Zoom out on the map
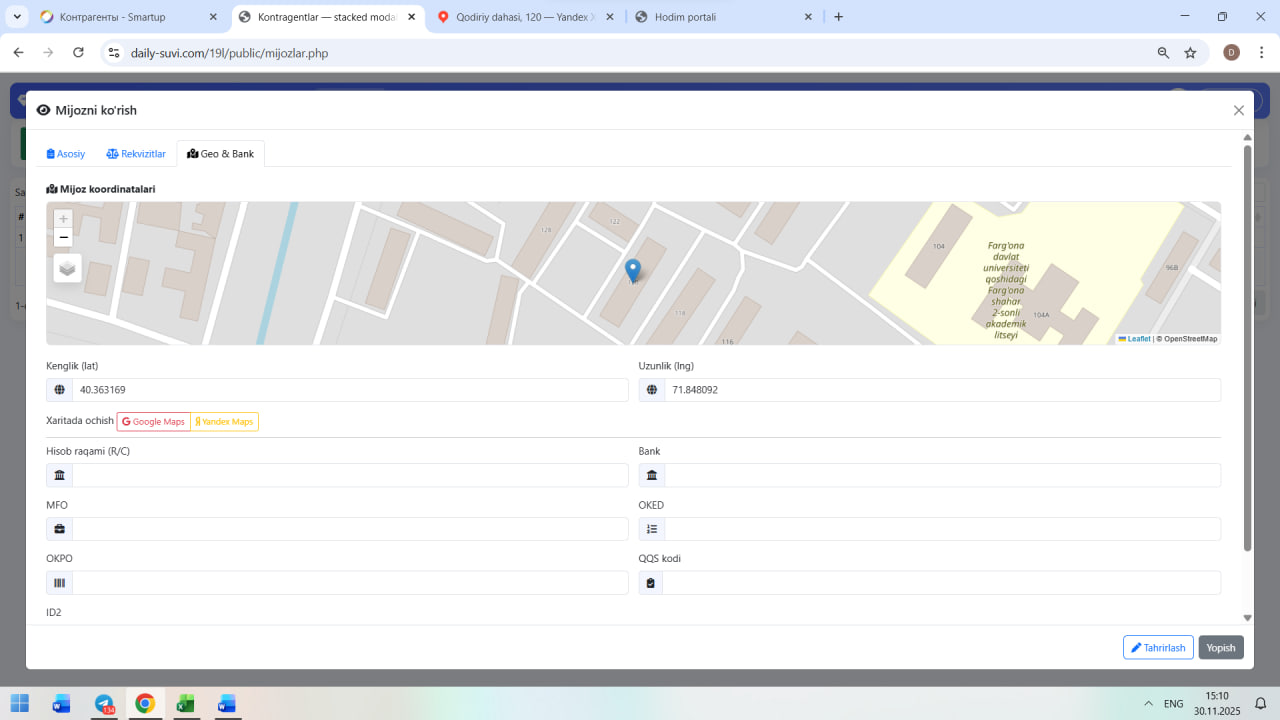 (64, 238)
